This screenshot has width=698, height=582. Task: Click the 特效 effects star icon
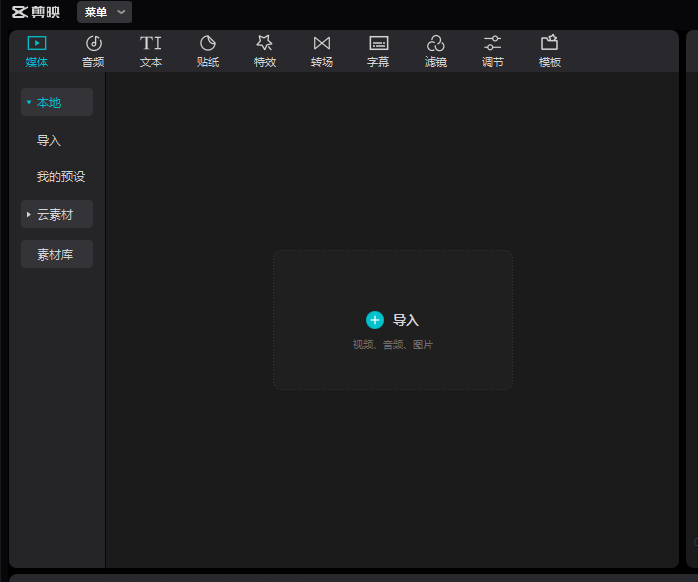pyautogui.click(x=264, y=43)
